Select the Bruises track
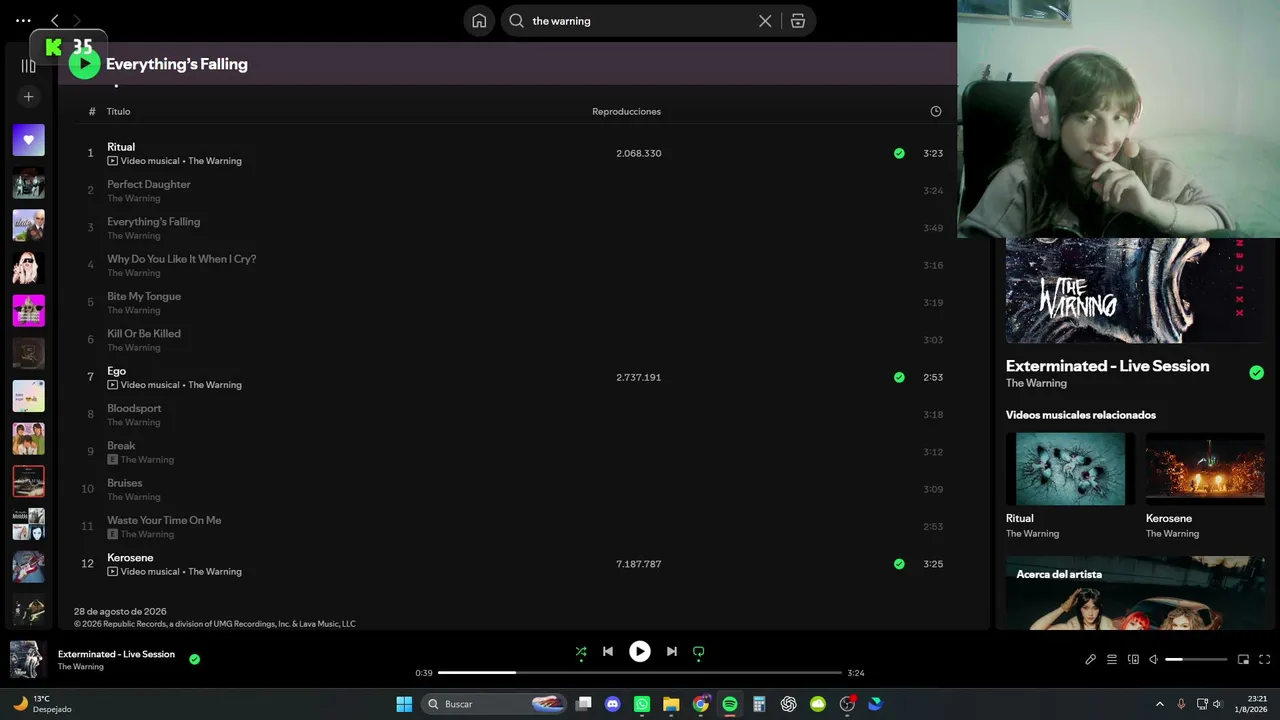Image resolution: width=1280 pixels, height=720 pixels. click(125, 483)
